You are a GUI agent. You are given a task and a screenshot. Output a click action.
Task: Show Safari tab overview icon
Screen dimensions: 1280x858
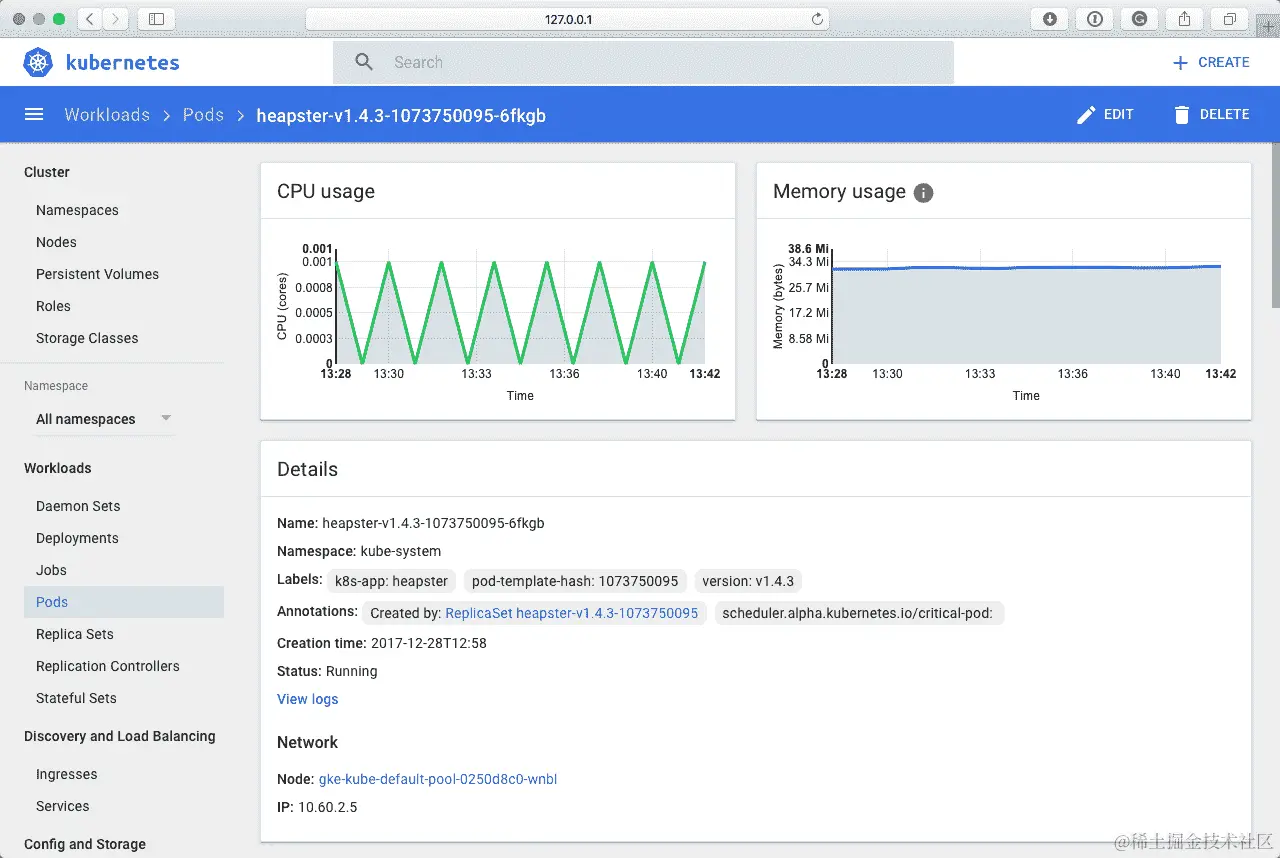[1229, 19]
